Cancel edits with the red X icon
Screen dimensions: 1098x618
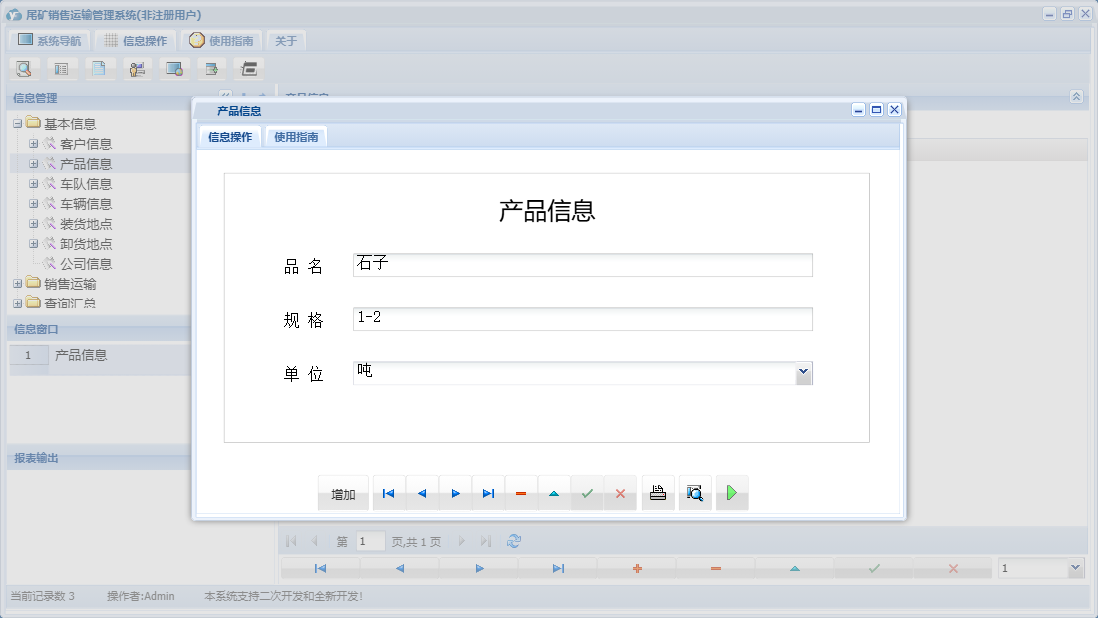click(x=620, y=492)
